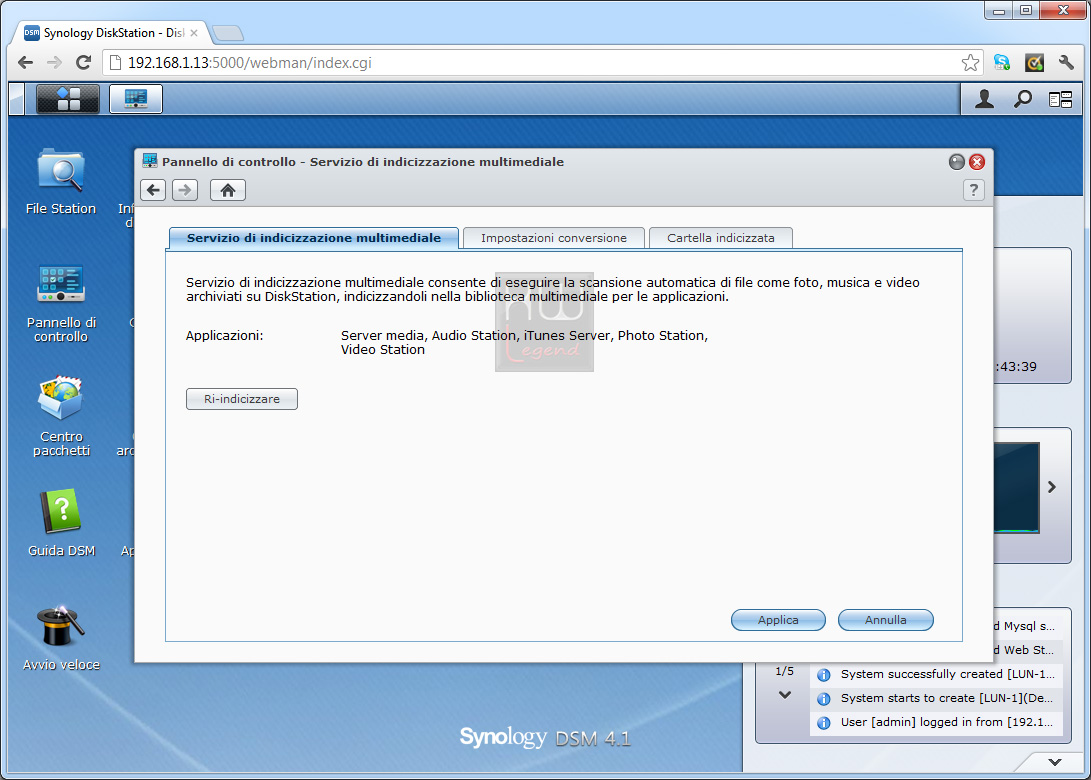Expand next log page chevron under 1/5
The image size is (1091, 780).
[x=785, y=694]
